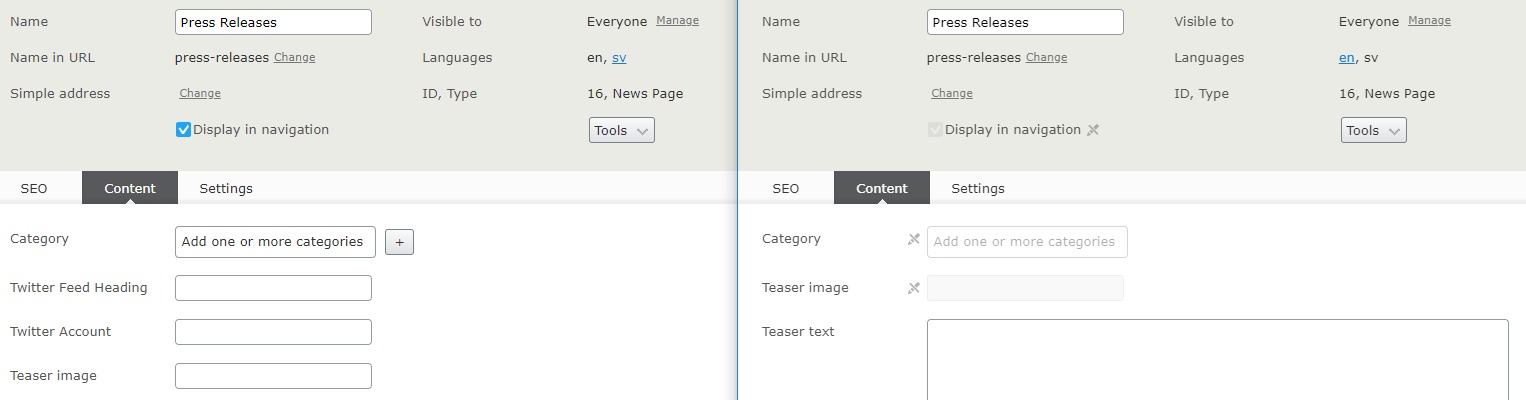Focus the Twitter Feed Heading text field
The height and width of the screenshot is (400, 1526).
(273, 288)
